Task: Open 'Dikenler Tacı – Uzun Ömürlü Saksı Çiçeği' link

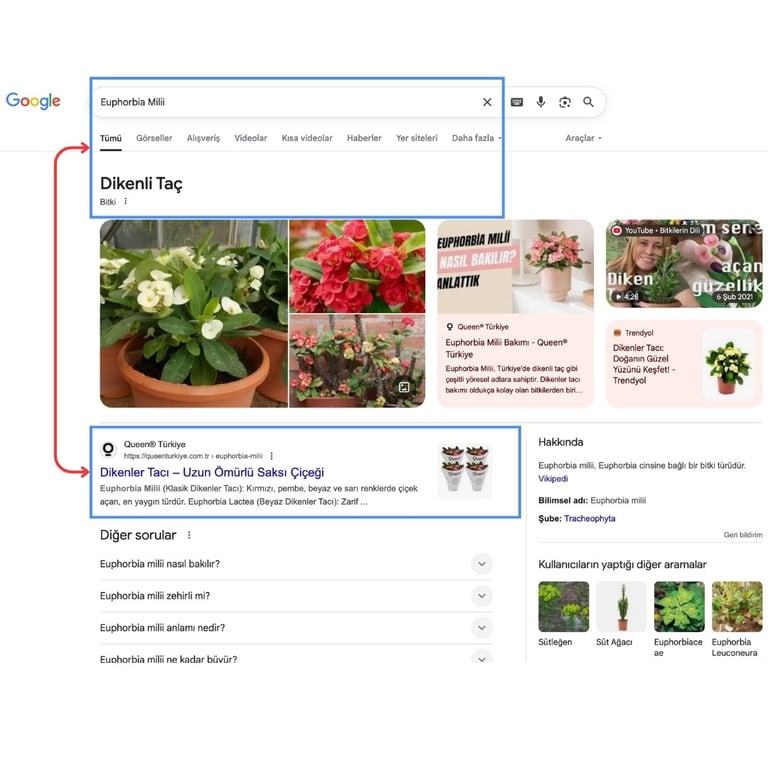Action: [x=212, y=472]
